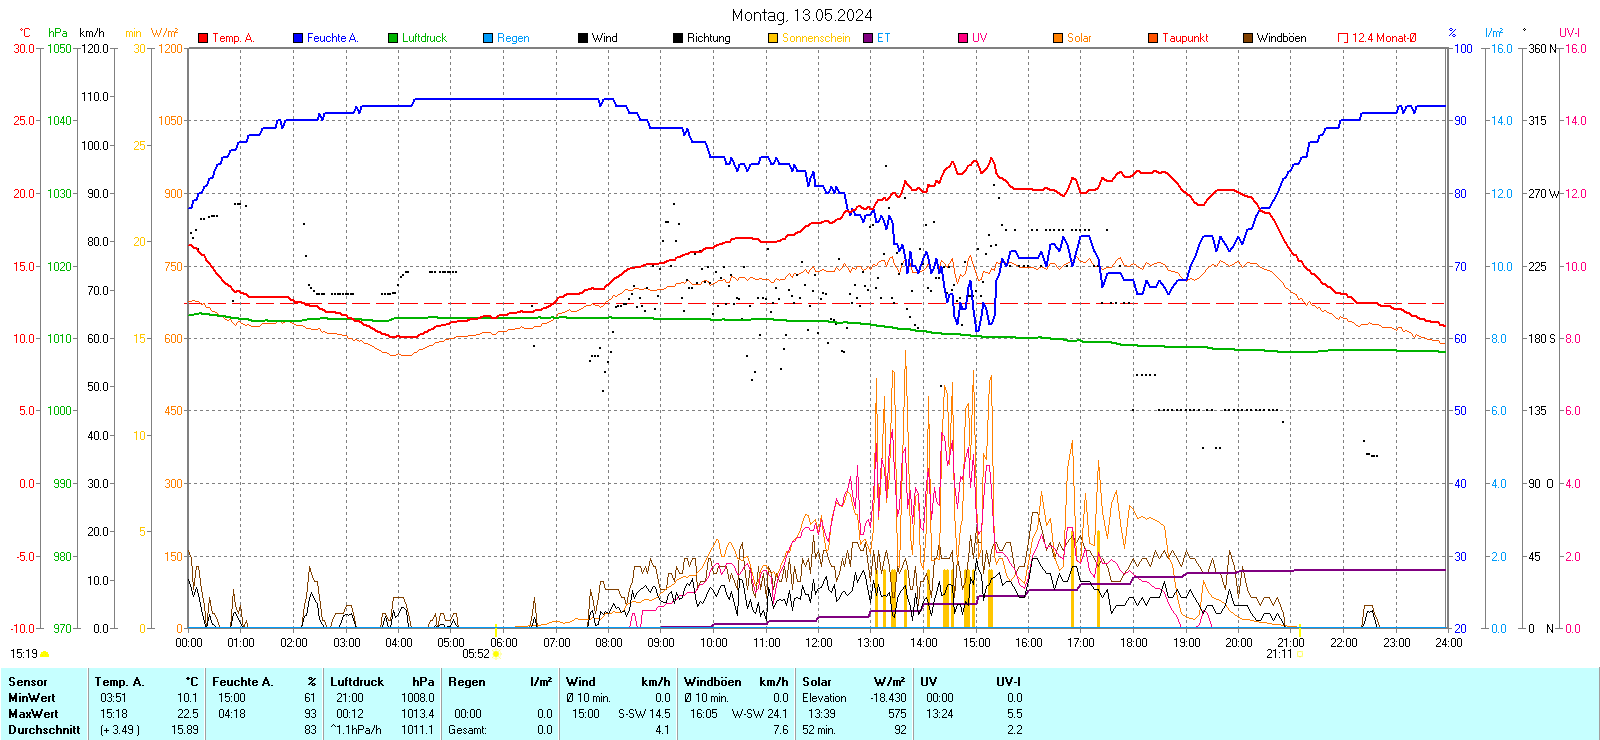Click the brown Windböen legend square
The width and height of the screenshot is (1600, 740).
click(x=1248, y=38)
